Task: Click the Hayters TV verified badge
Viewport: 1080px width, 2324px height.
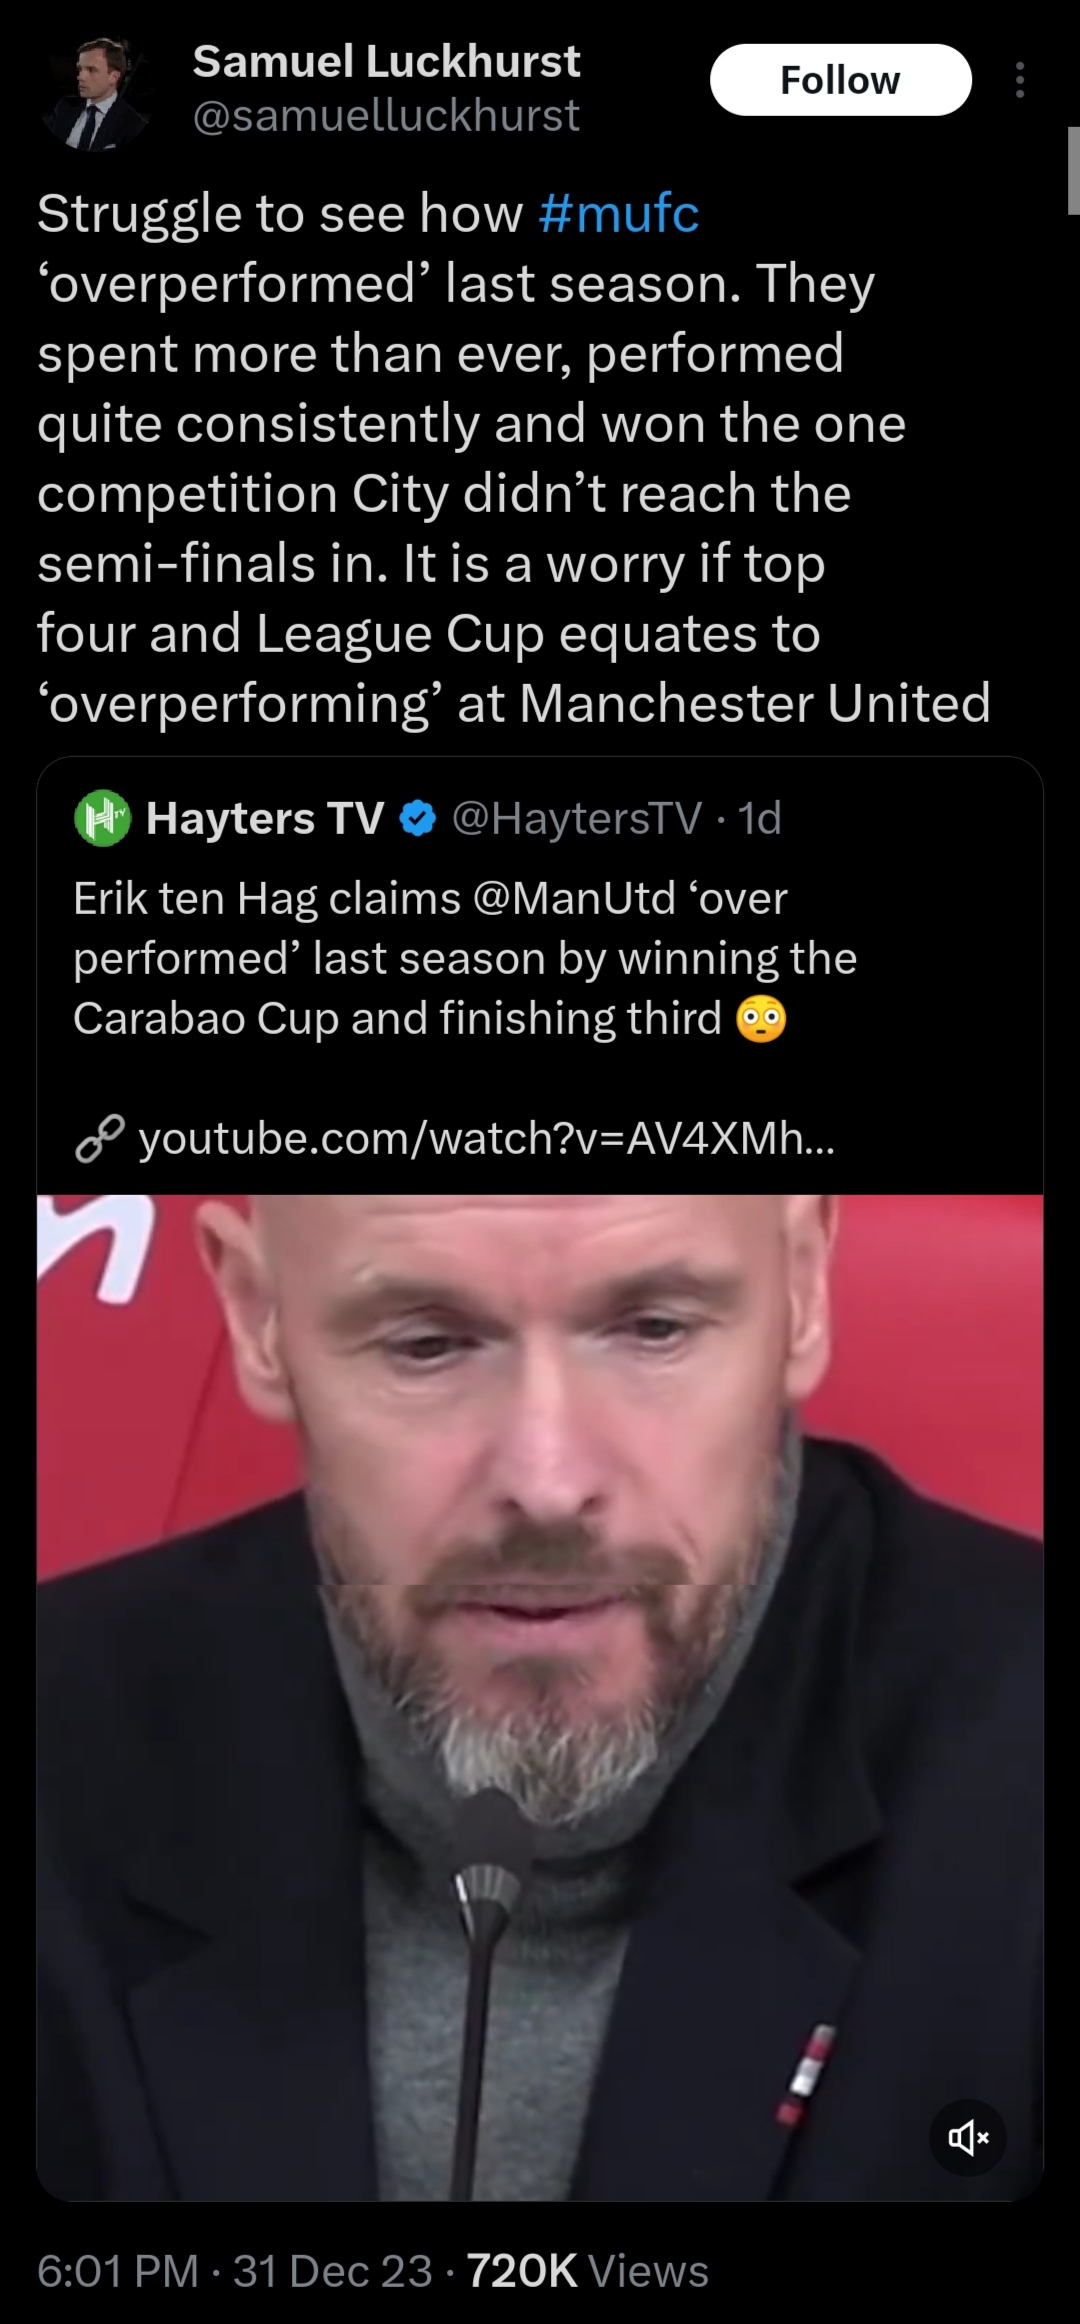Action: click(417, 819)
